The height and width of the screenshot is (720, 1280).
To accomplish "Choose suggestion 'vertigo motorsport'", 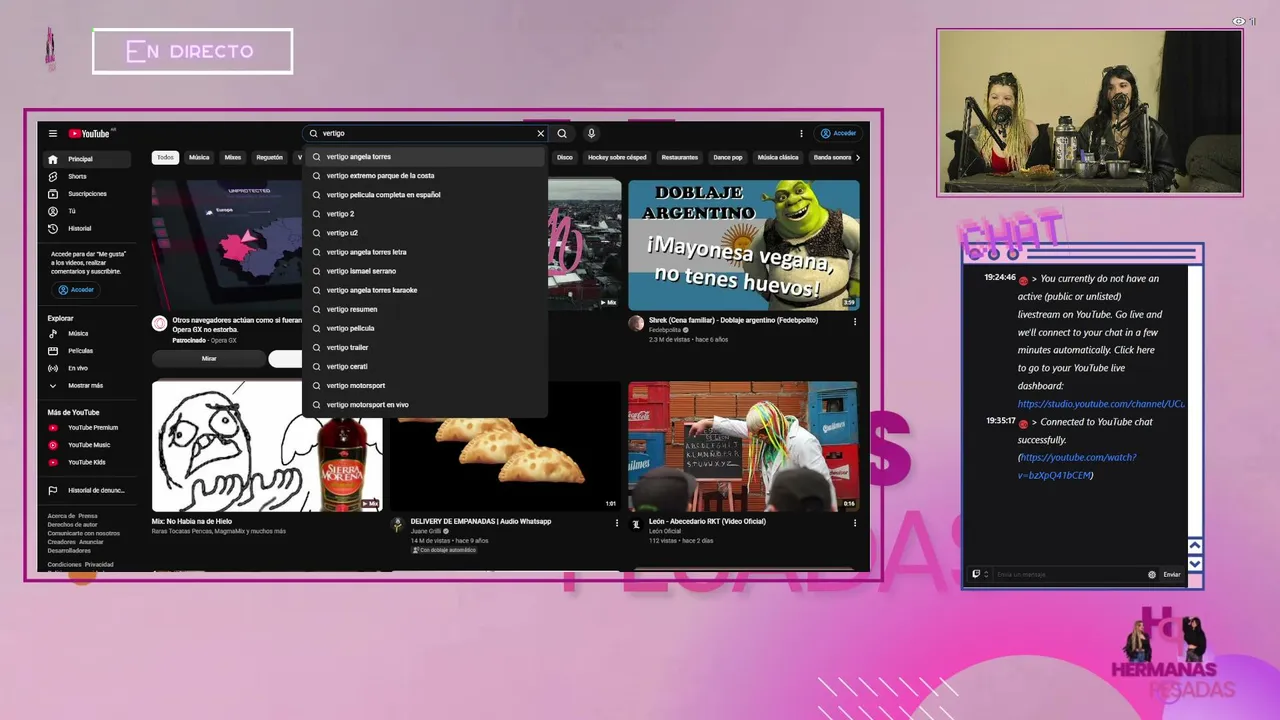I will [425, 385].
